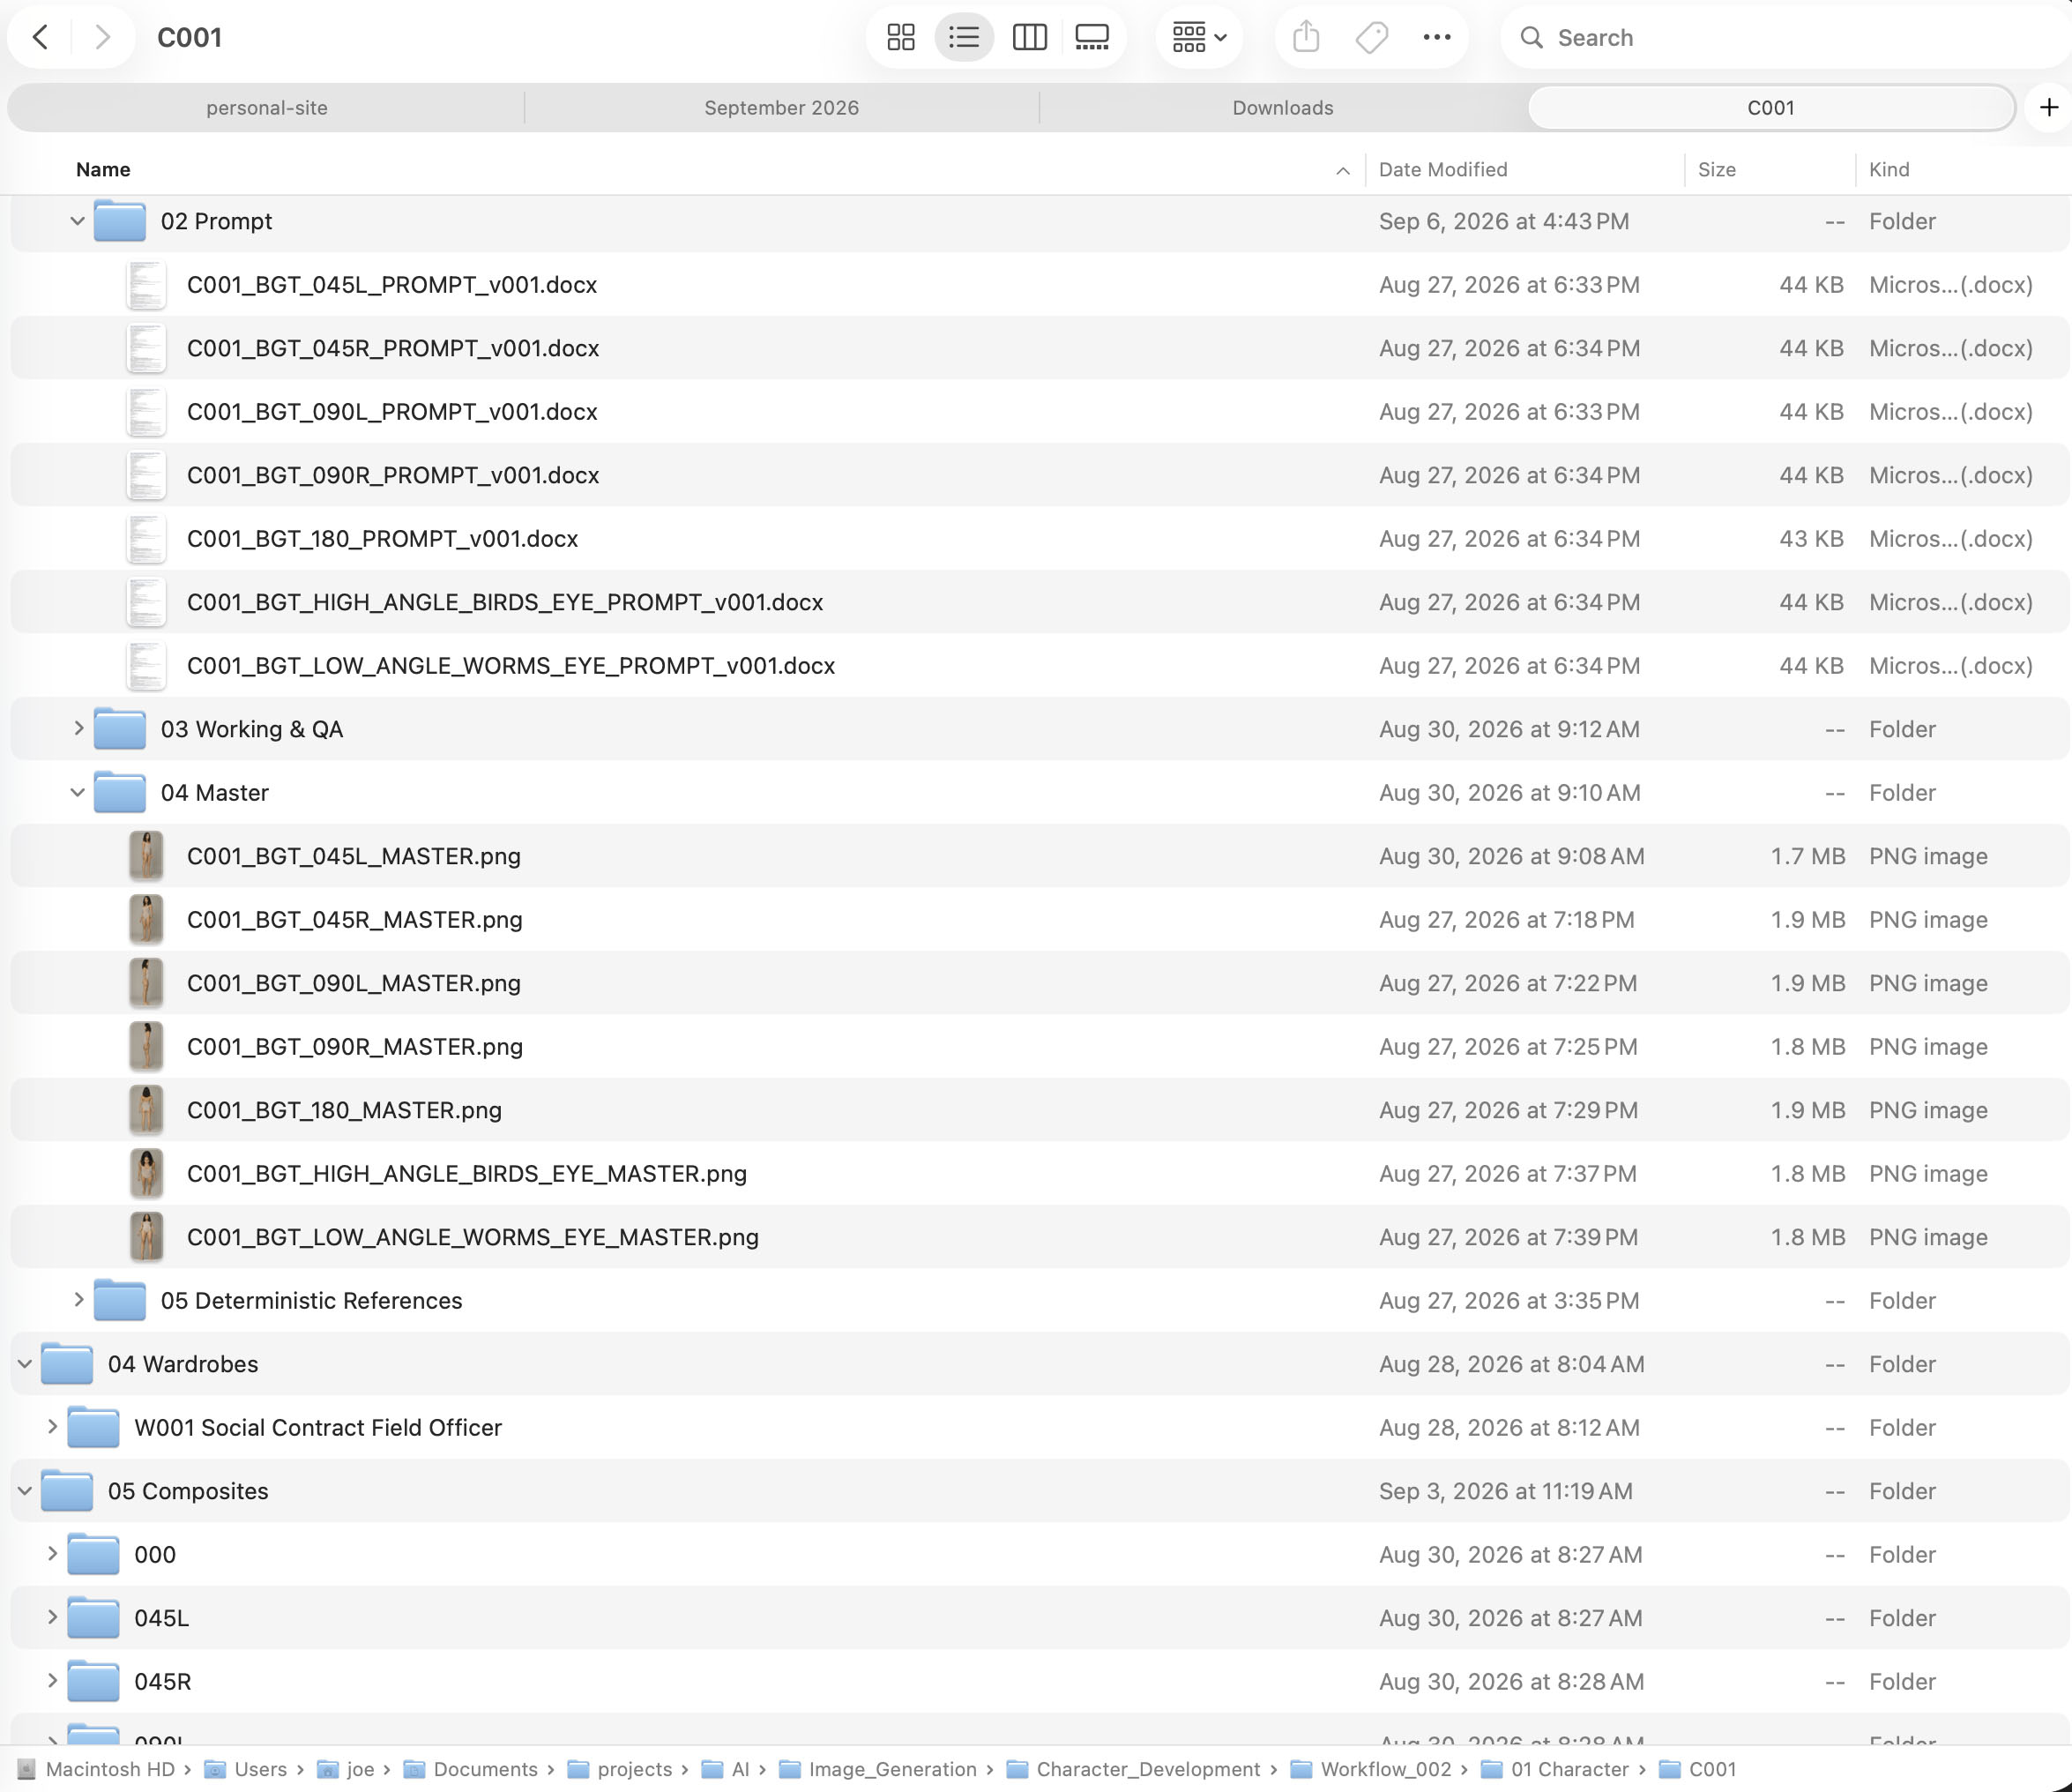Collapse the 02 Prompt folder

[77, 221]
